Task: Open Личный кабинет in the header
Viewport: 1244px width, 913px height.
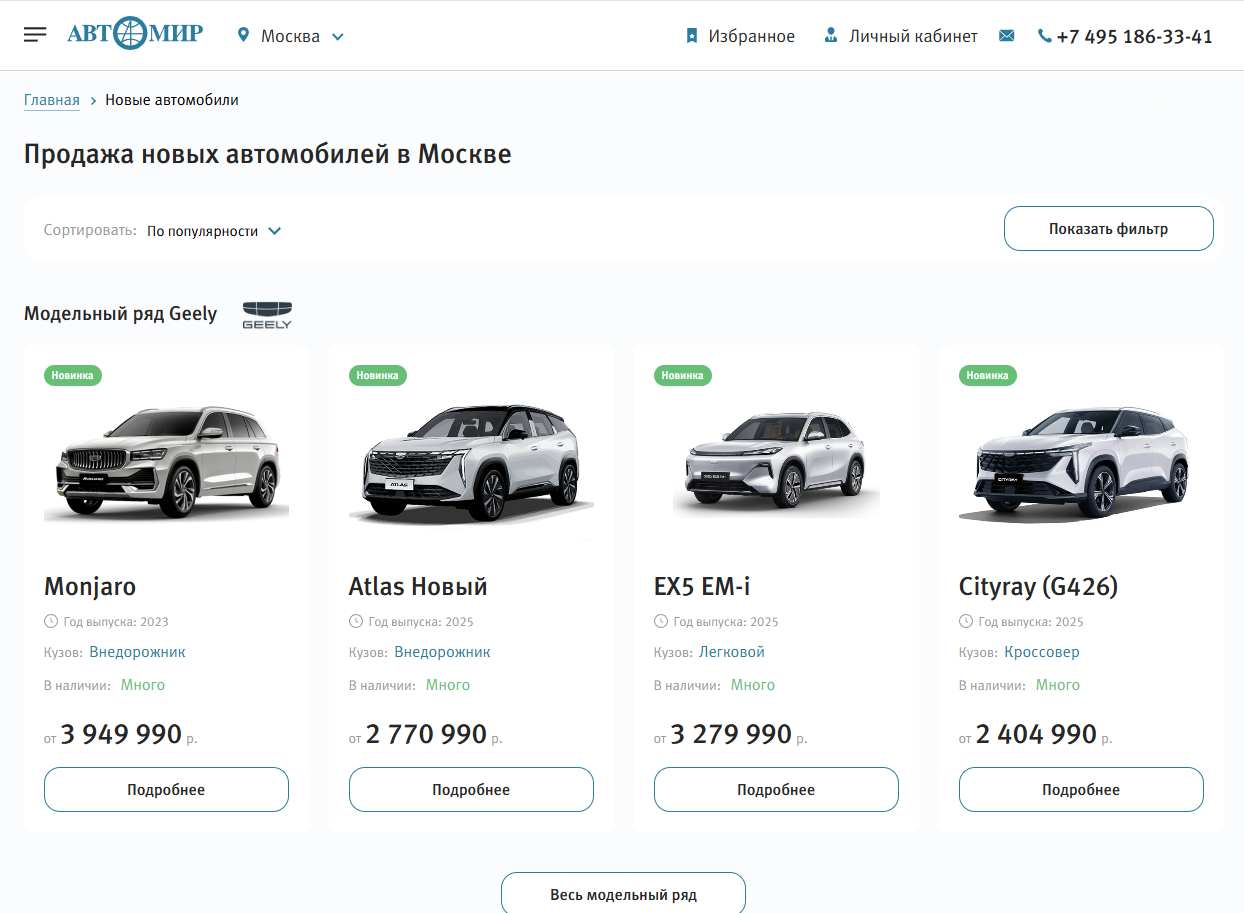Action: point(913,36)
